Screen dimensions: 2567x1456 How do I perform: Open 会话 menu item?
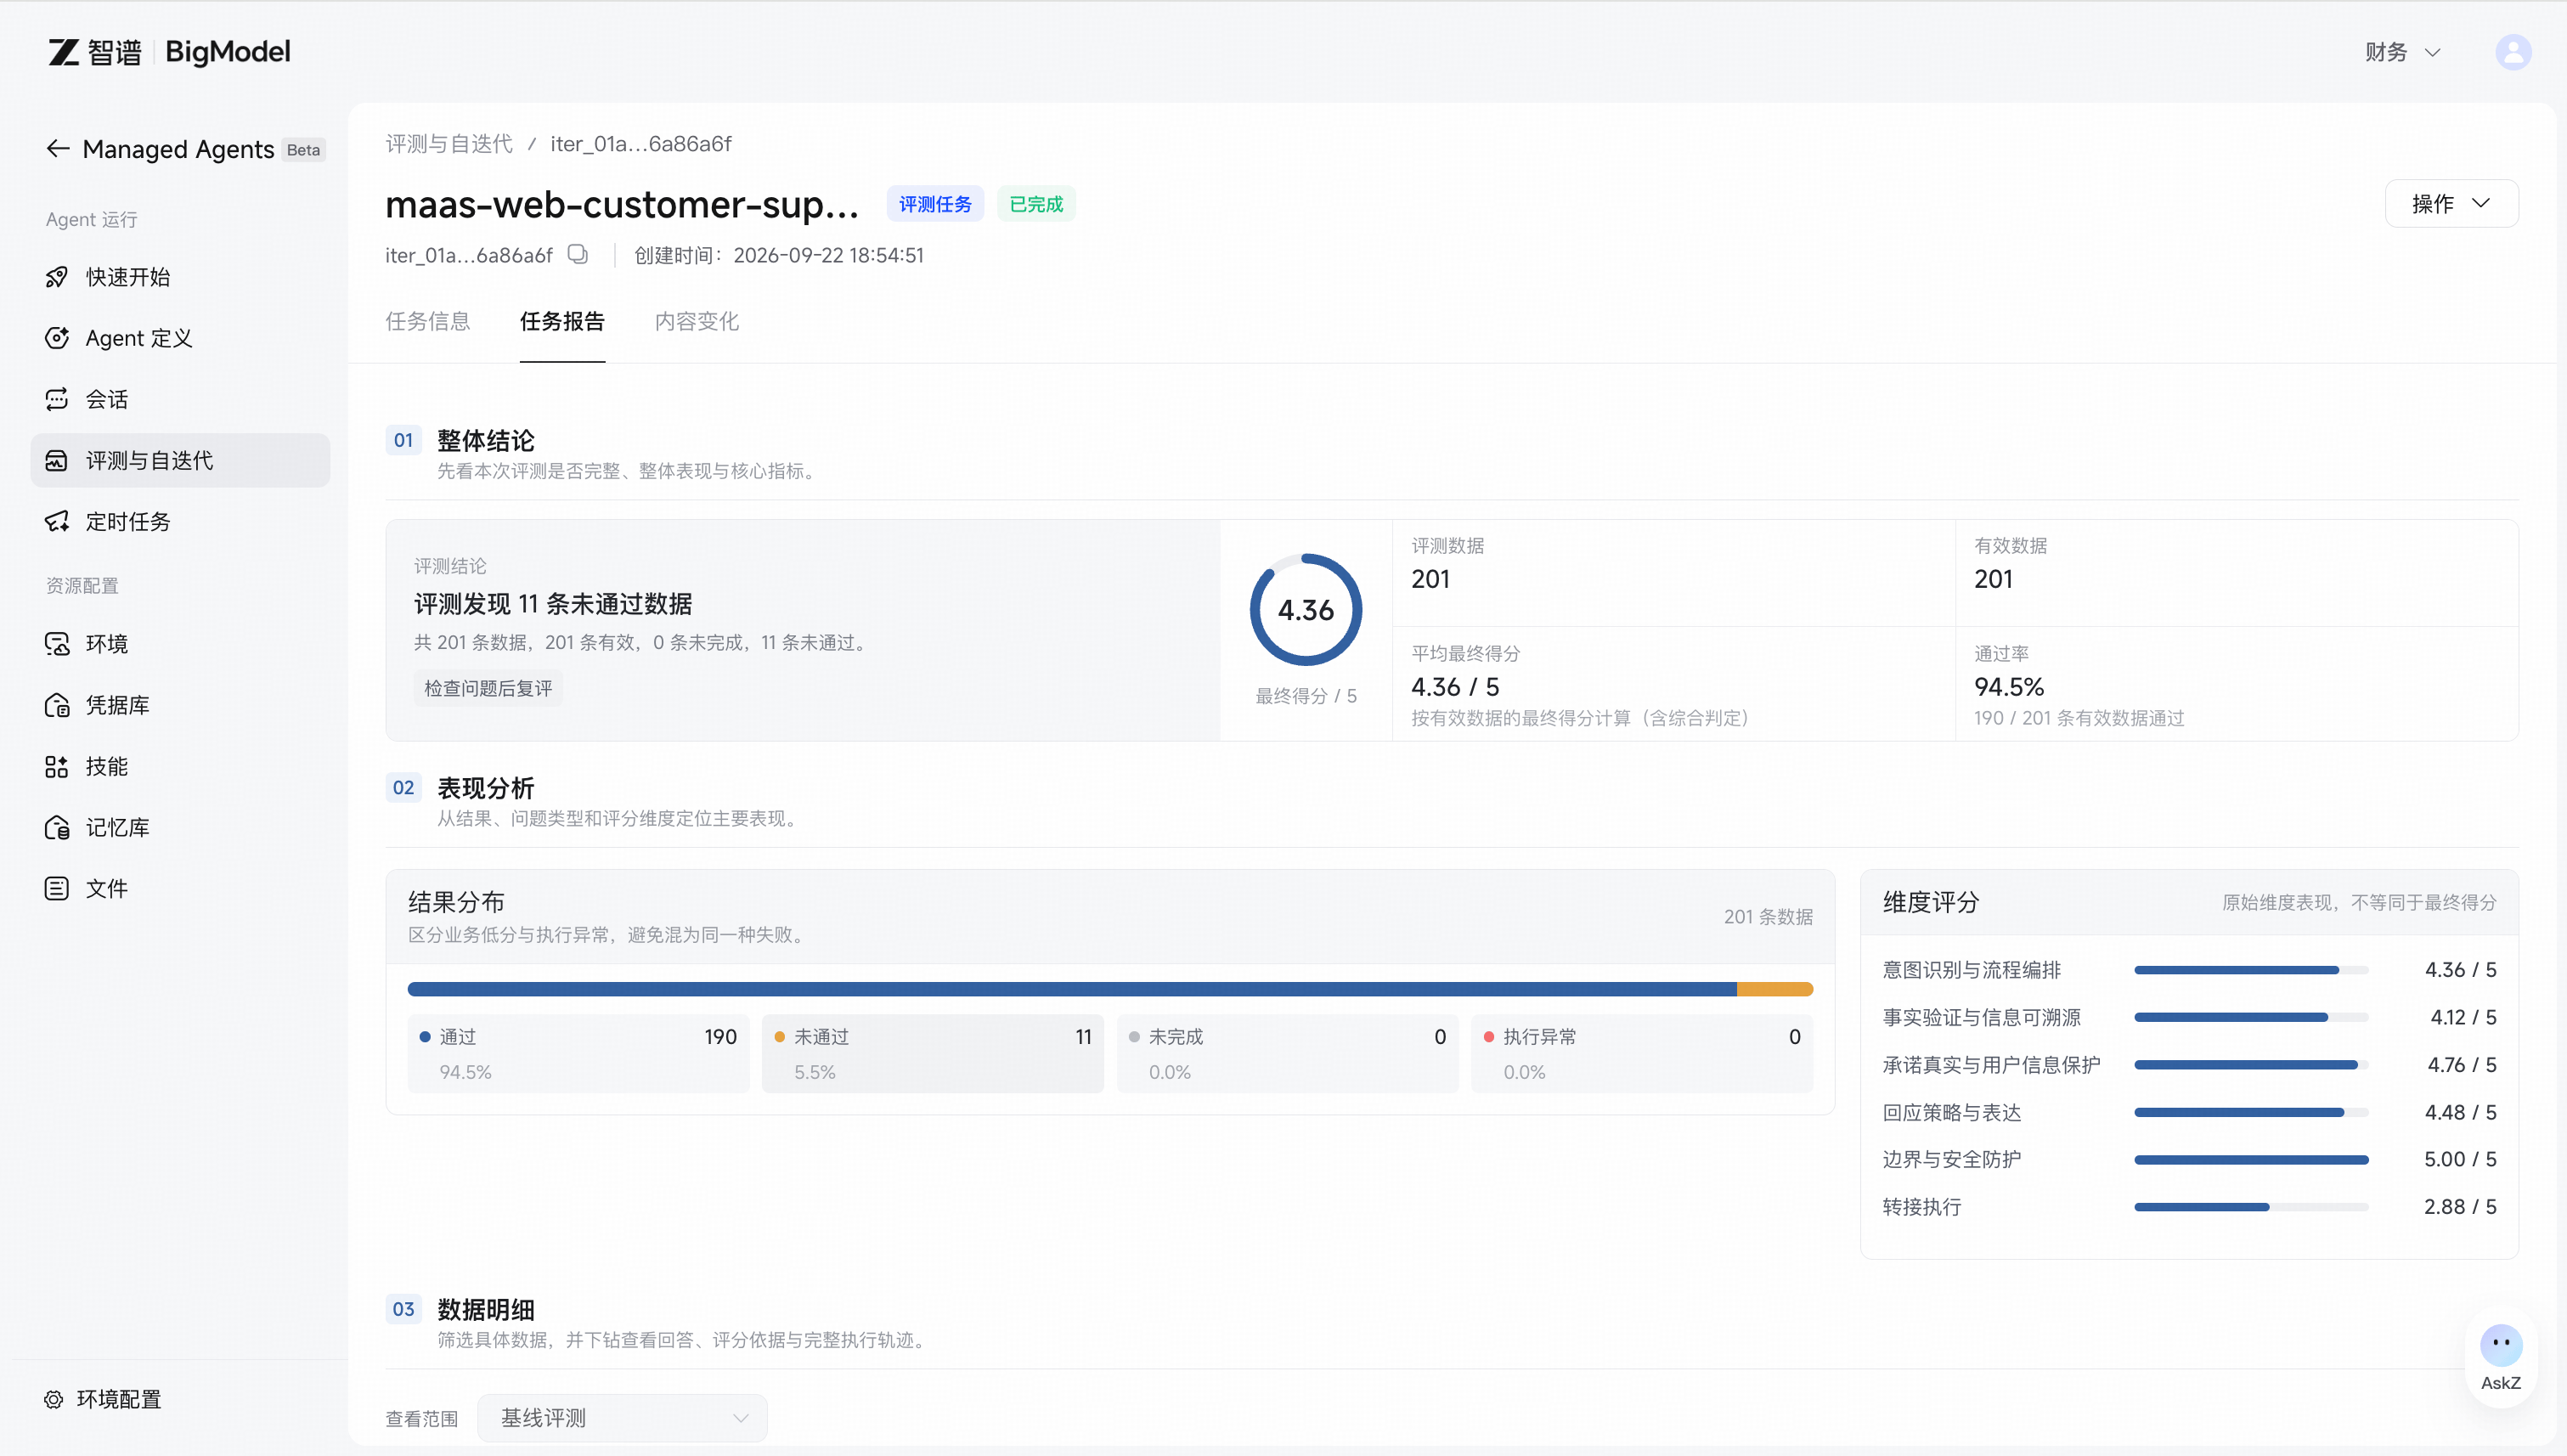pos(180,399)
